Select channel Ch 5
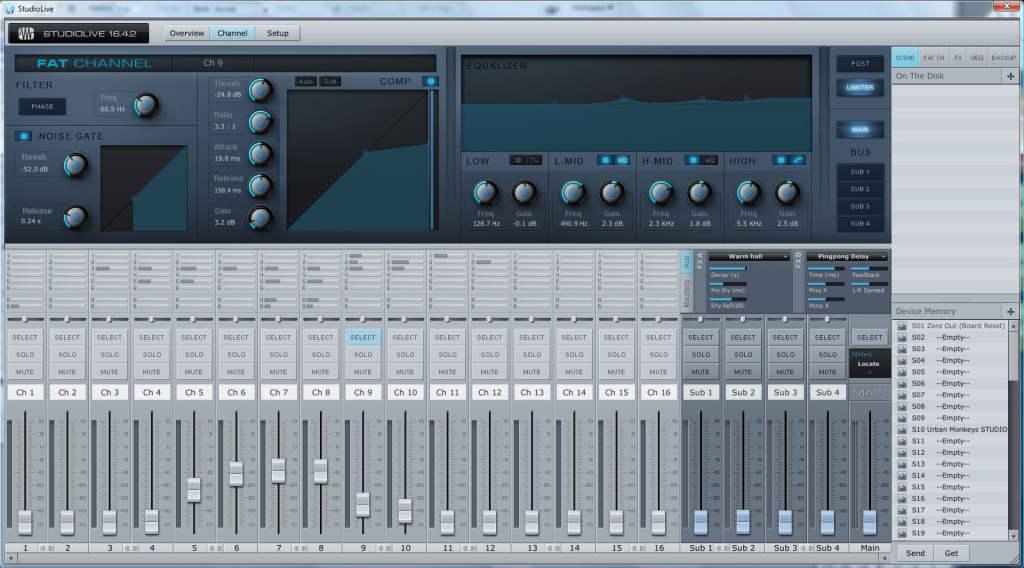This screenshot has width=1024, height=568. click(193, 338)
